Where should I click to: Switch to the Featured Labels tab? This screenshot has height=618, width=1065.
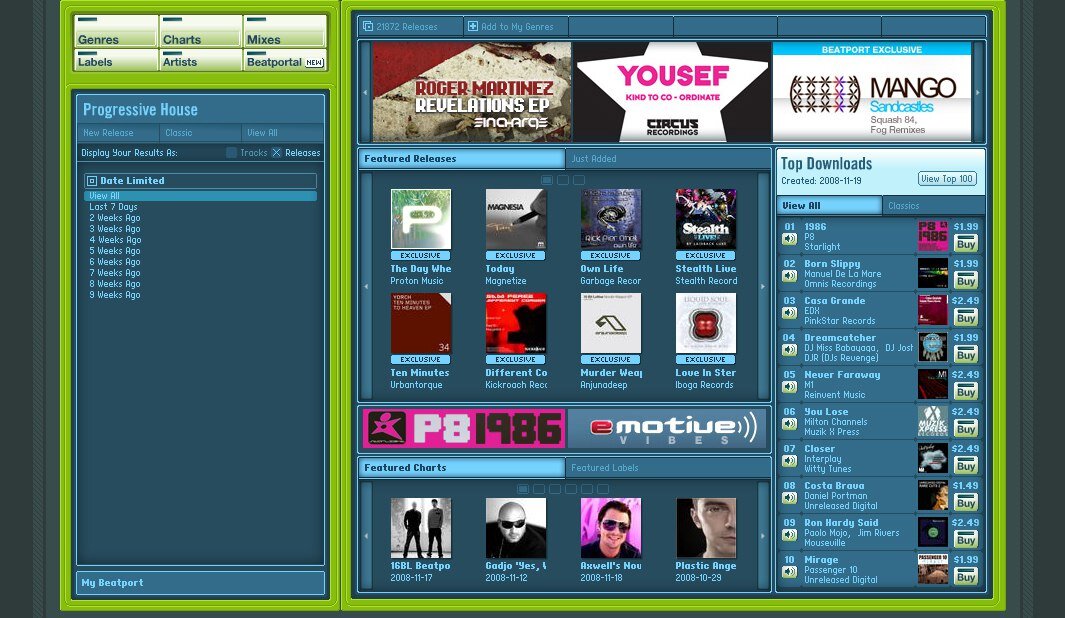668,468
